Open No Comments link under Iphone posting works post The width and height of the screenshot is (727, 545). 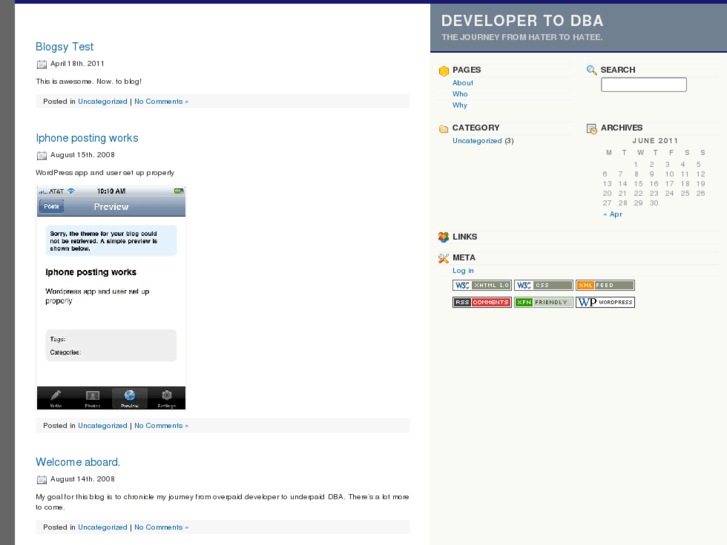[161, 426]
